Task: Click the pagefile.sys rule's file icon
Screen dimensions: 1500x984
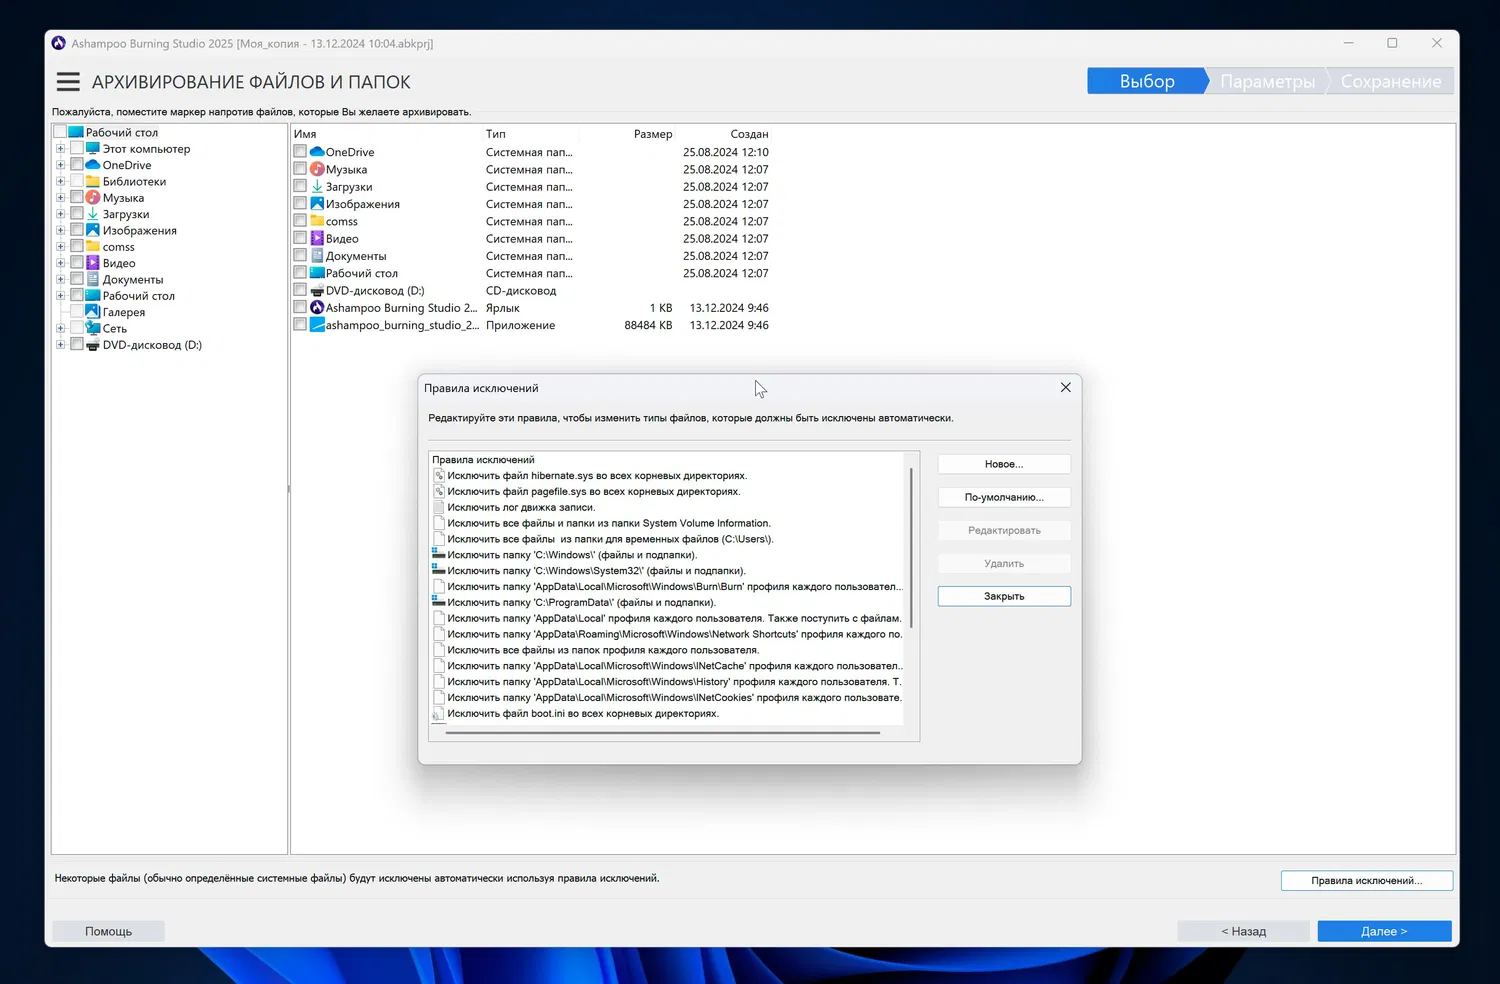Action: click(x=439, y=492)
